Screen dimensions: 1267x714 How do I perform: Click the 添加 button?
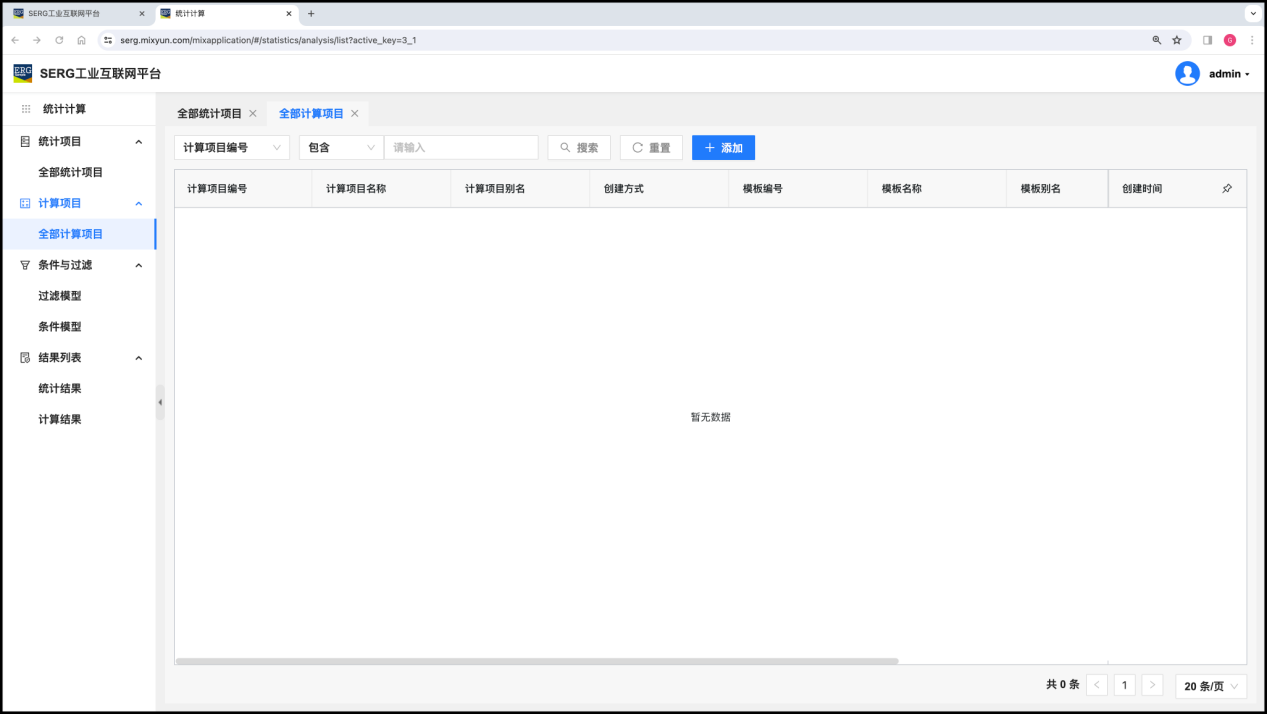click(723, 148)
